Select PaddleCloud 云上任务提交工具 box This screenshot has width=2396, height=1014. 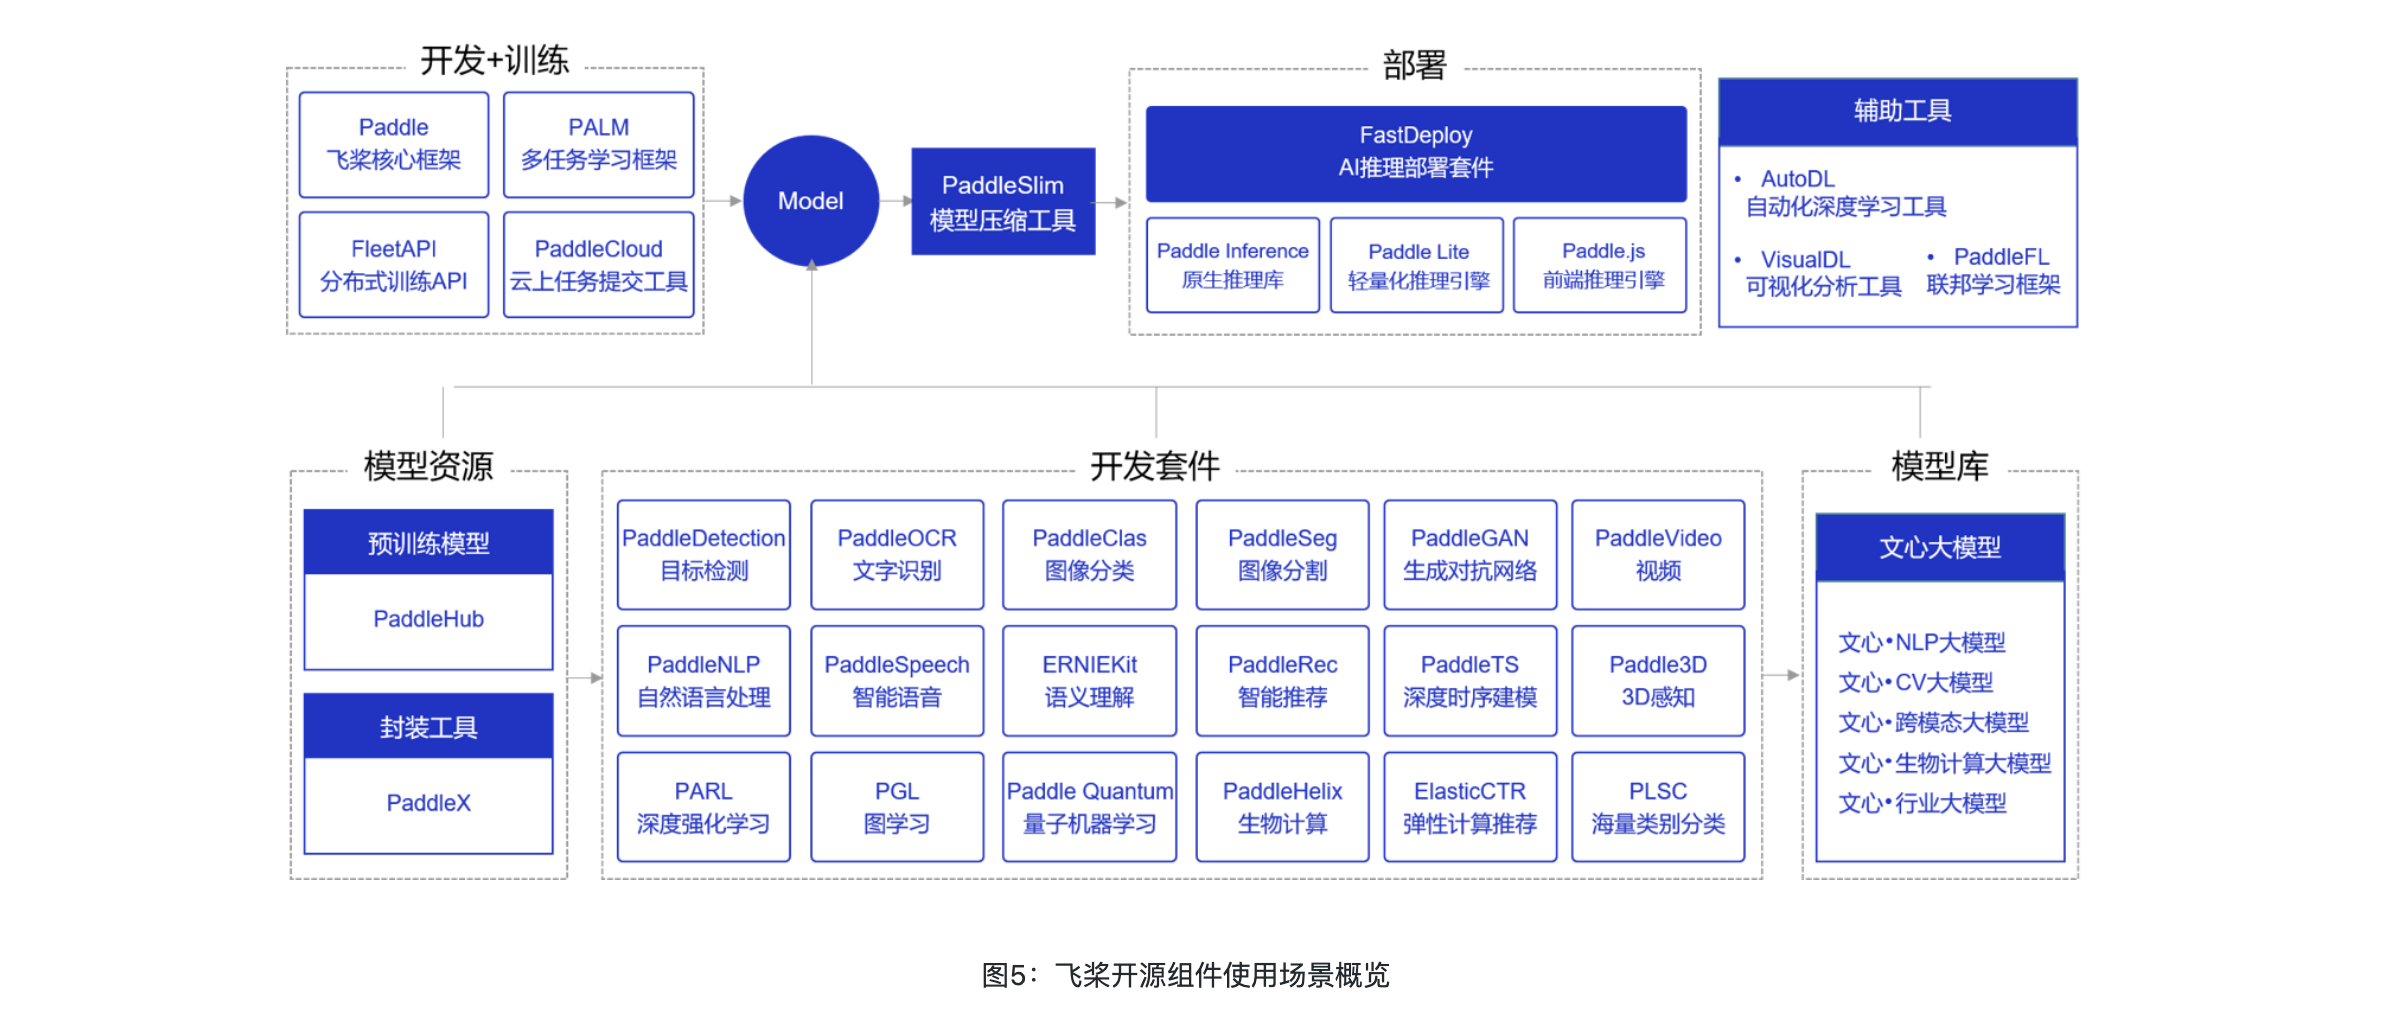point(598,265)
